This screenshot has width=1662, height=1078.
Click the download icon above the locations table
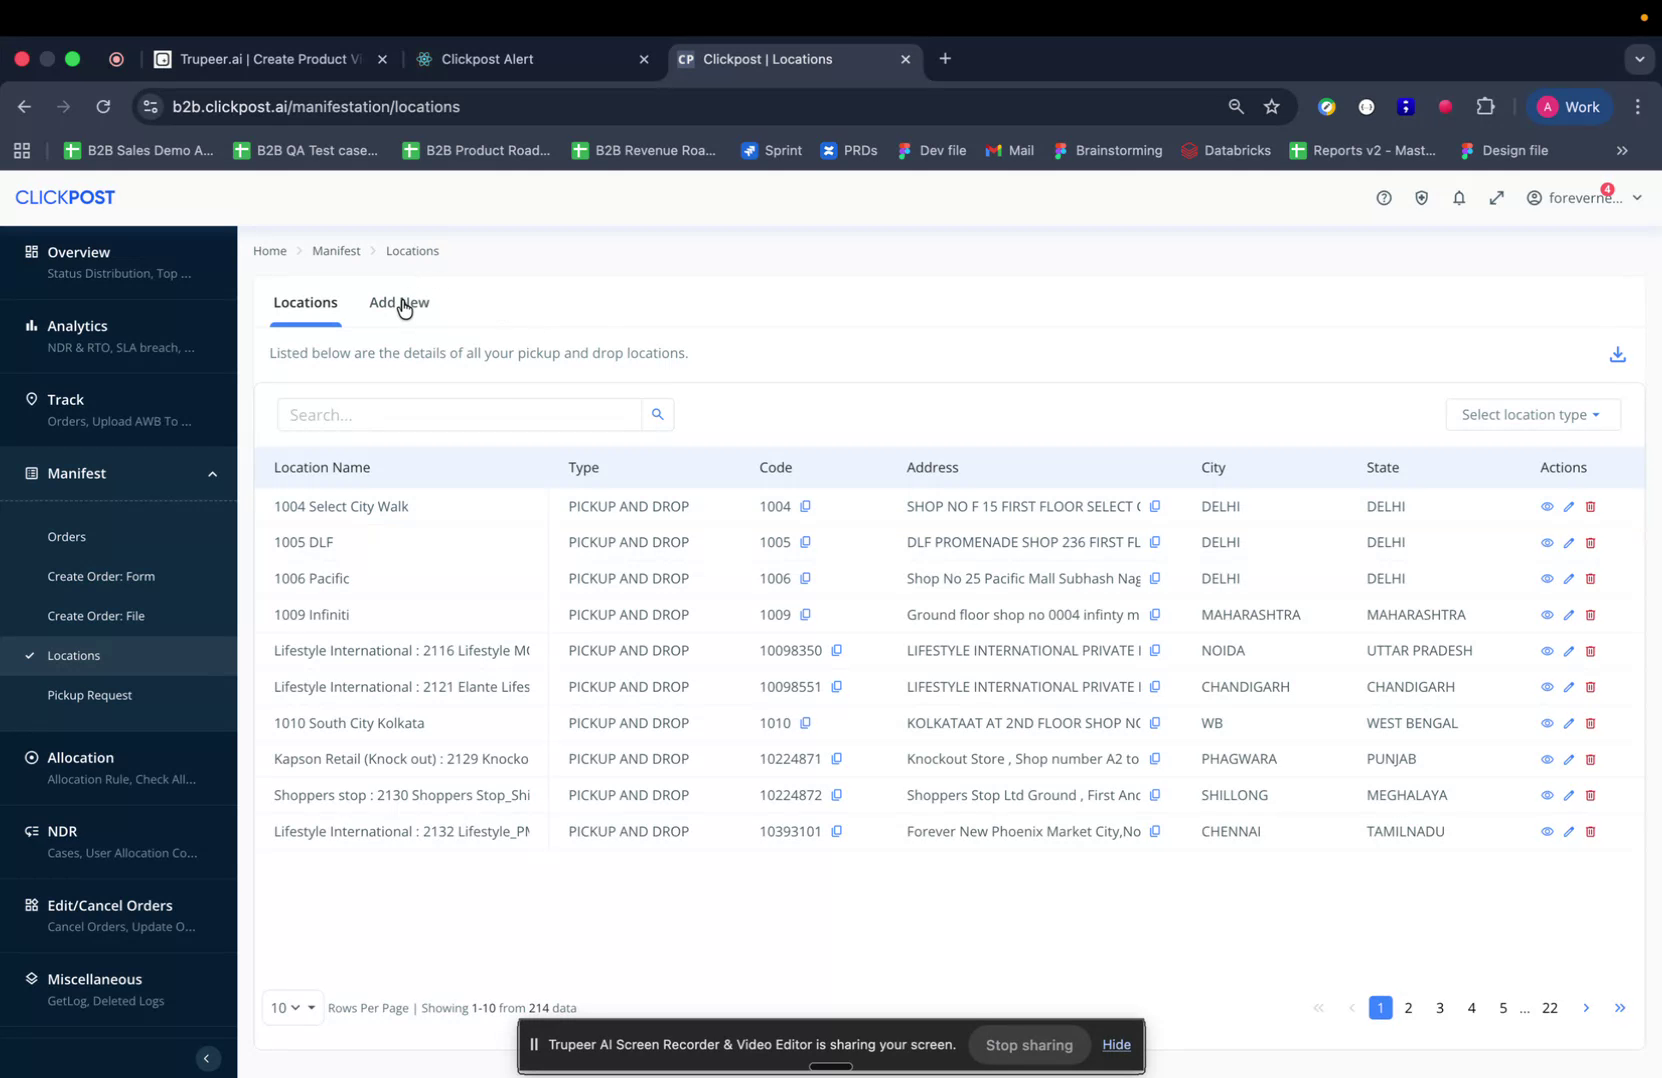1617,354
